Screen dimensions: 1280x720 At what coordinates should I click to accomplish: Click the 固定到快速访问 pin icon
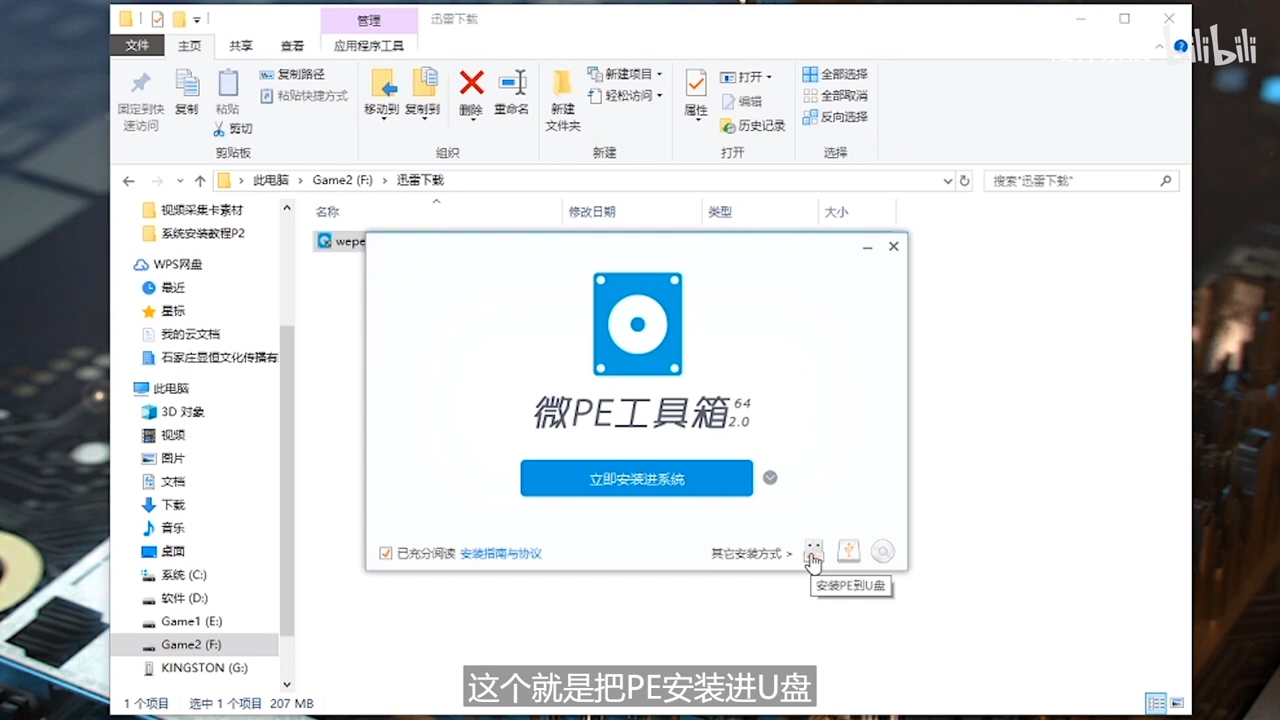point(141,83)
